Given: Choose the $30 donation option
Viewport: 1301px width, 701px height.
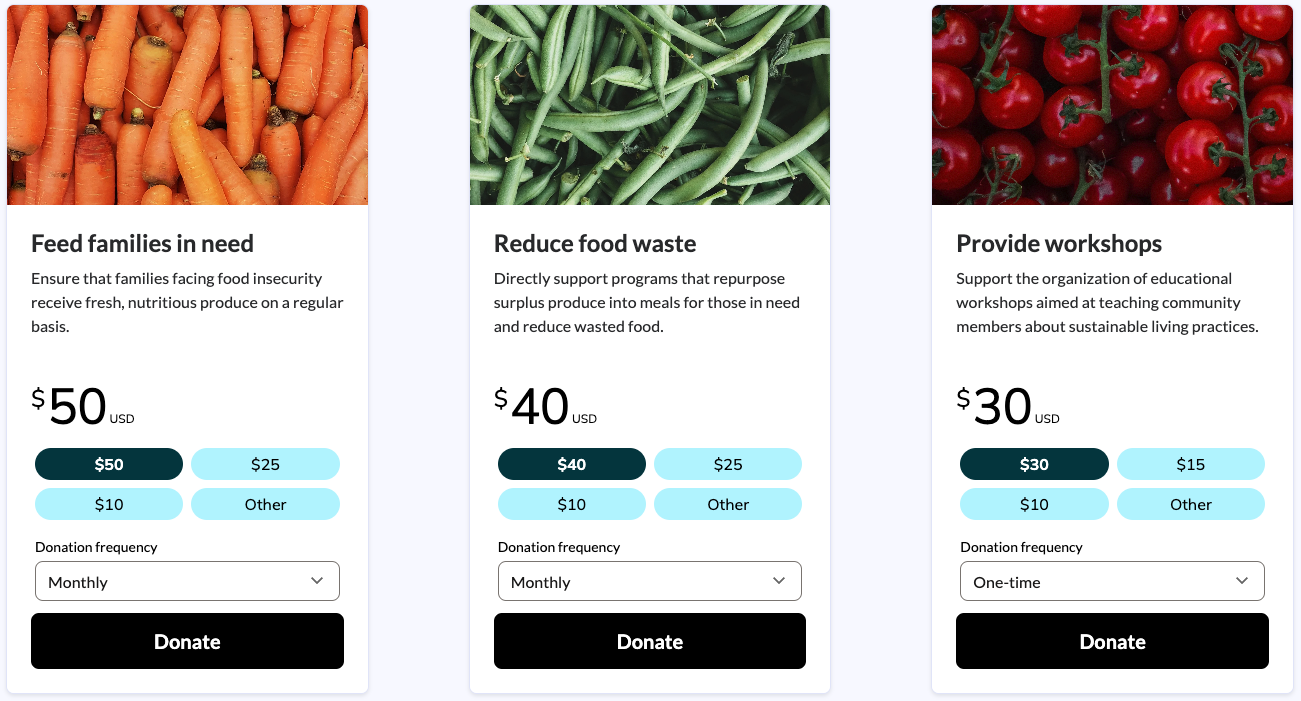Looking at the screenshot, I should [x=1034, y=464].
